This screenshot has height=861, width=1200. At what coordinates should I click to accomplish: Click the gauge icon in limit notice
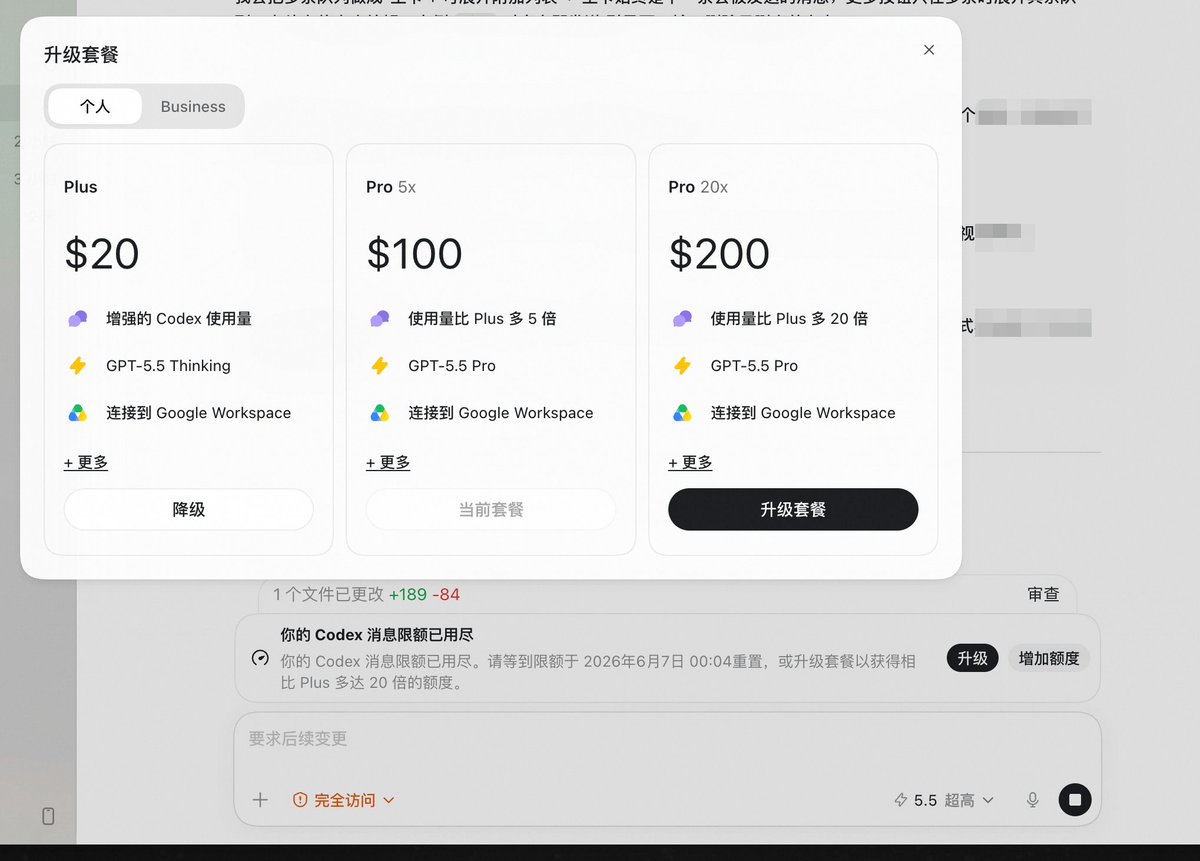[260, 658]
